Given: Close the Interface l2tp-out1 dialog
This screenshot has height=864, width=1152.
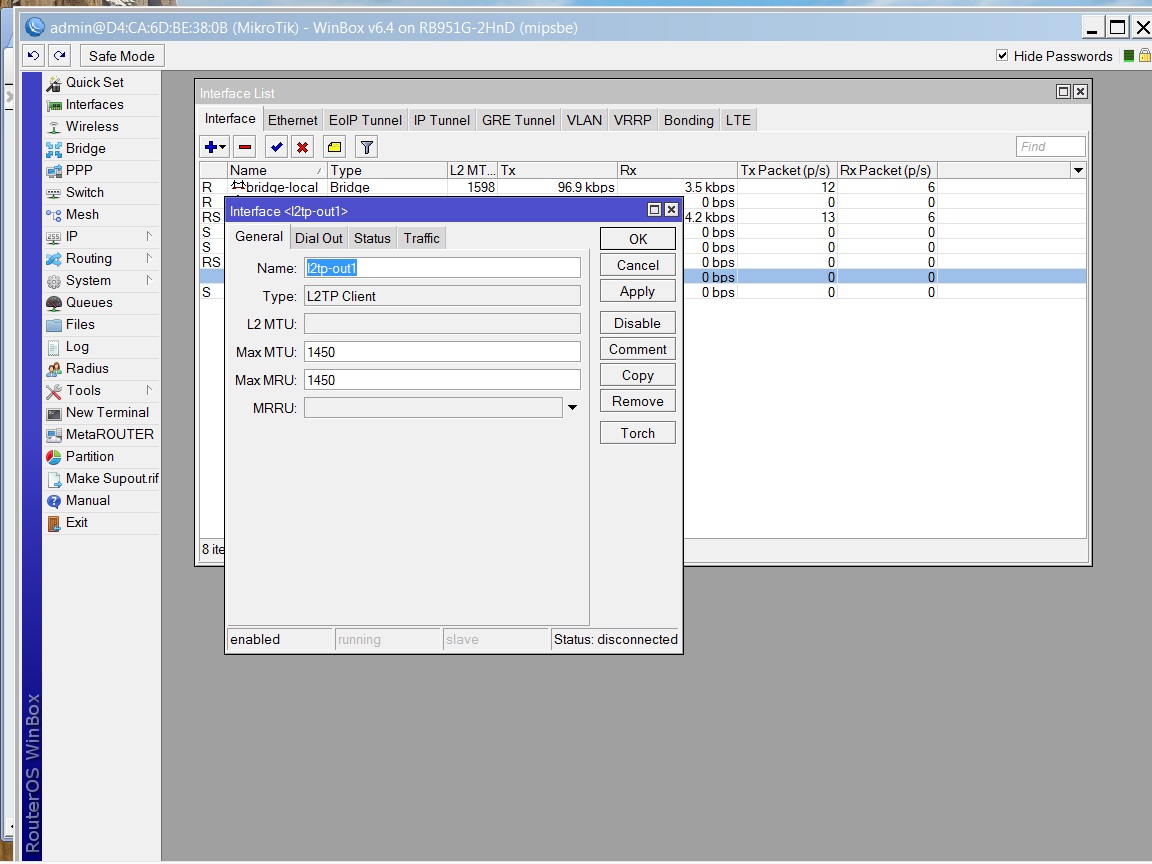Looking at the screenshot, I should point(671,210).
